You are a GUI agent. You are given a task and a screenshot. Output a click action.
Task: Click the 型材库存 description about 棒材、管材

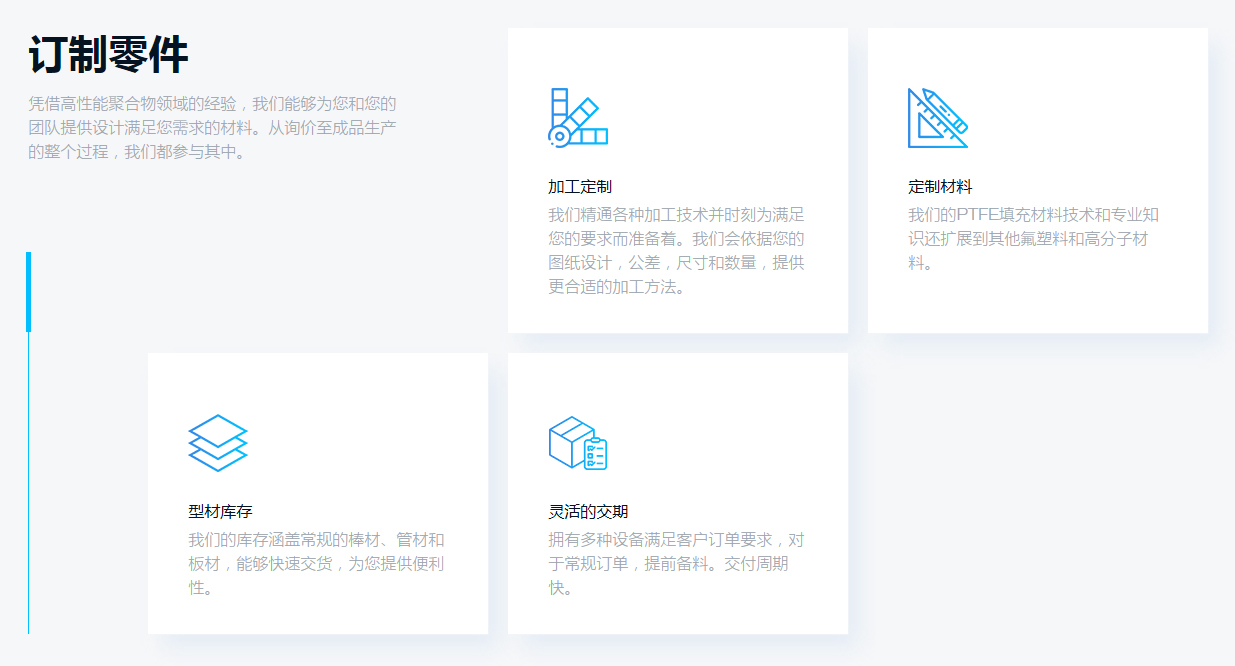(316, 564)
